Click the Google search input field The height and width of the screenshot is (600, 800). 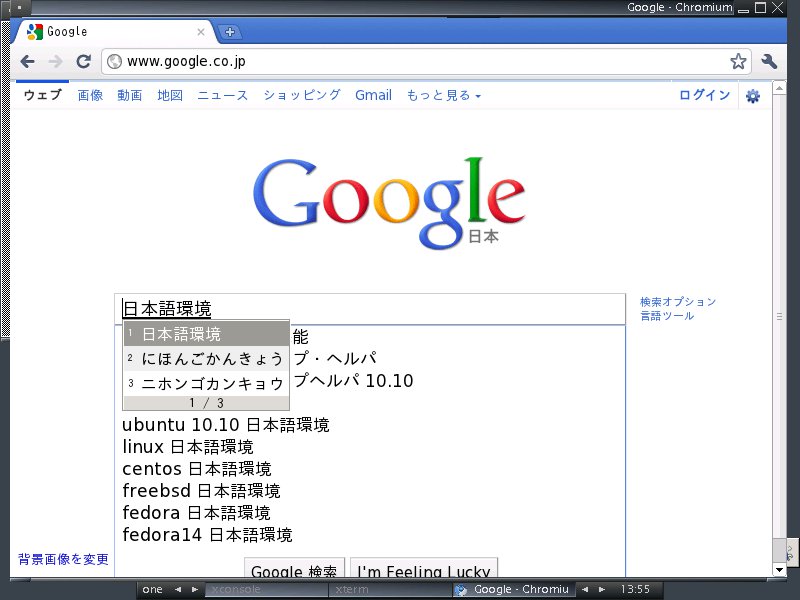[x=370, y=309]
